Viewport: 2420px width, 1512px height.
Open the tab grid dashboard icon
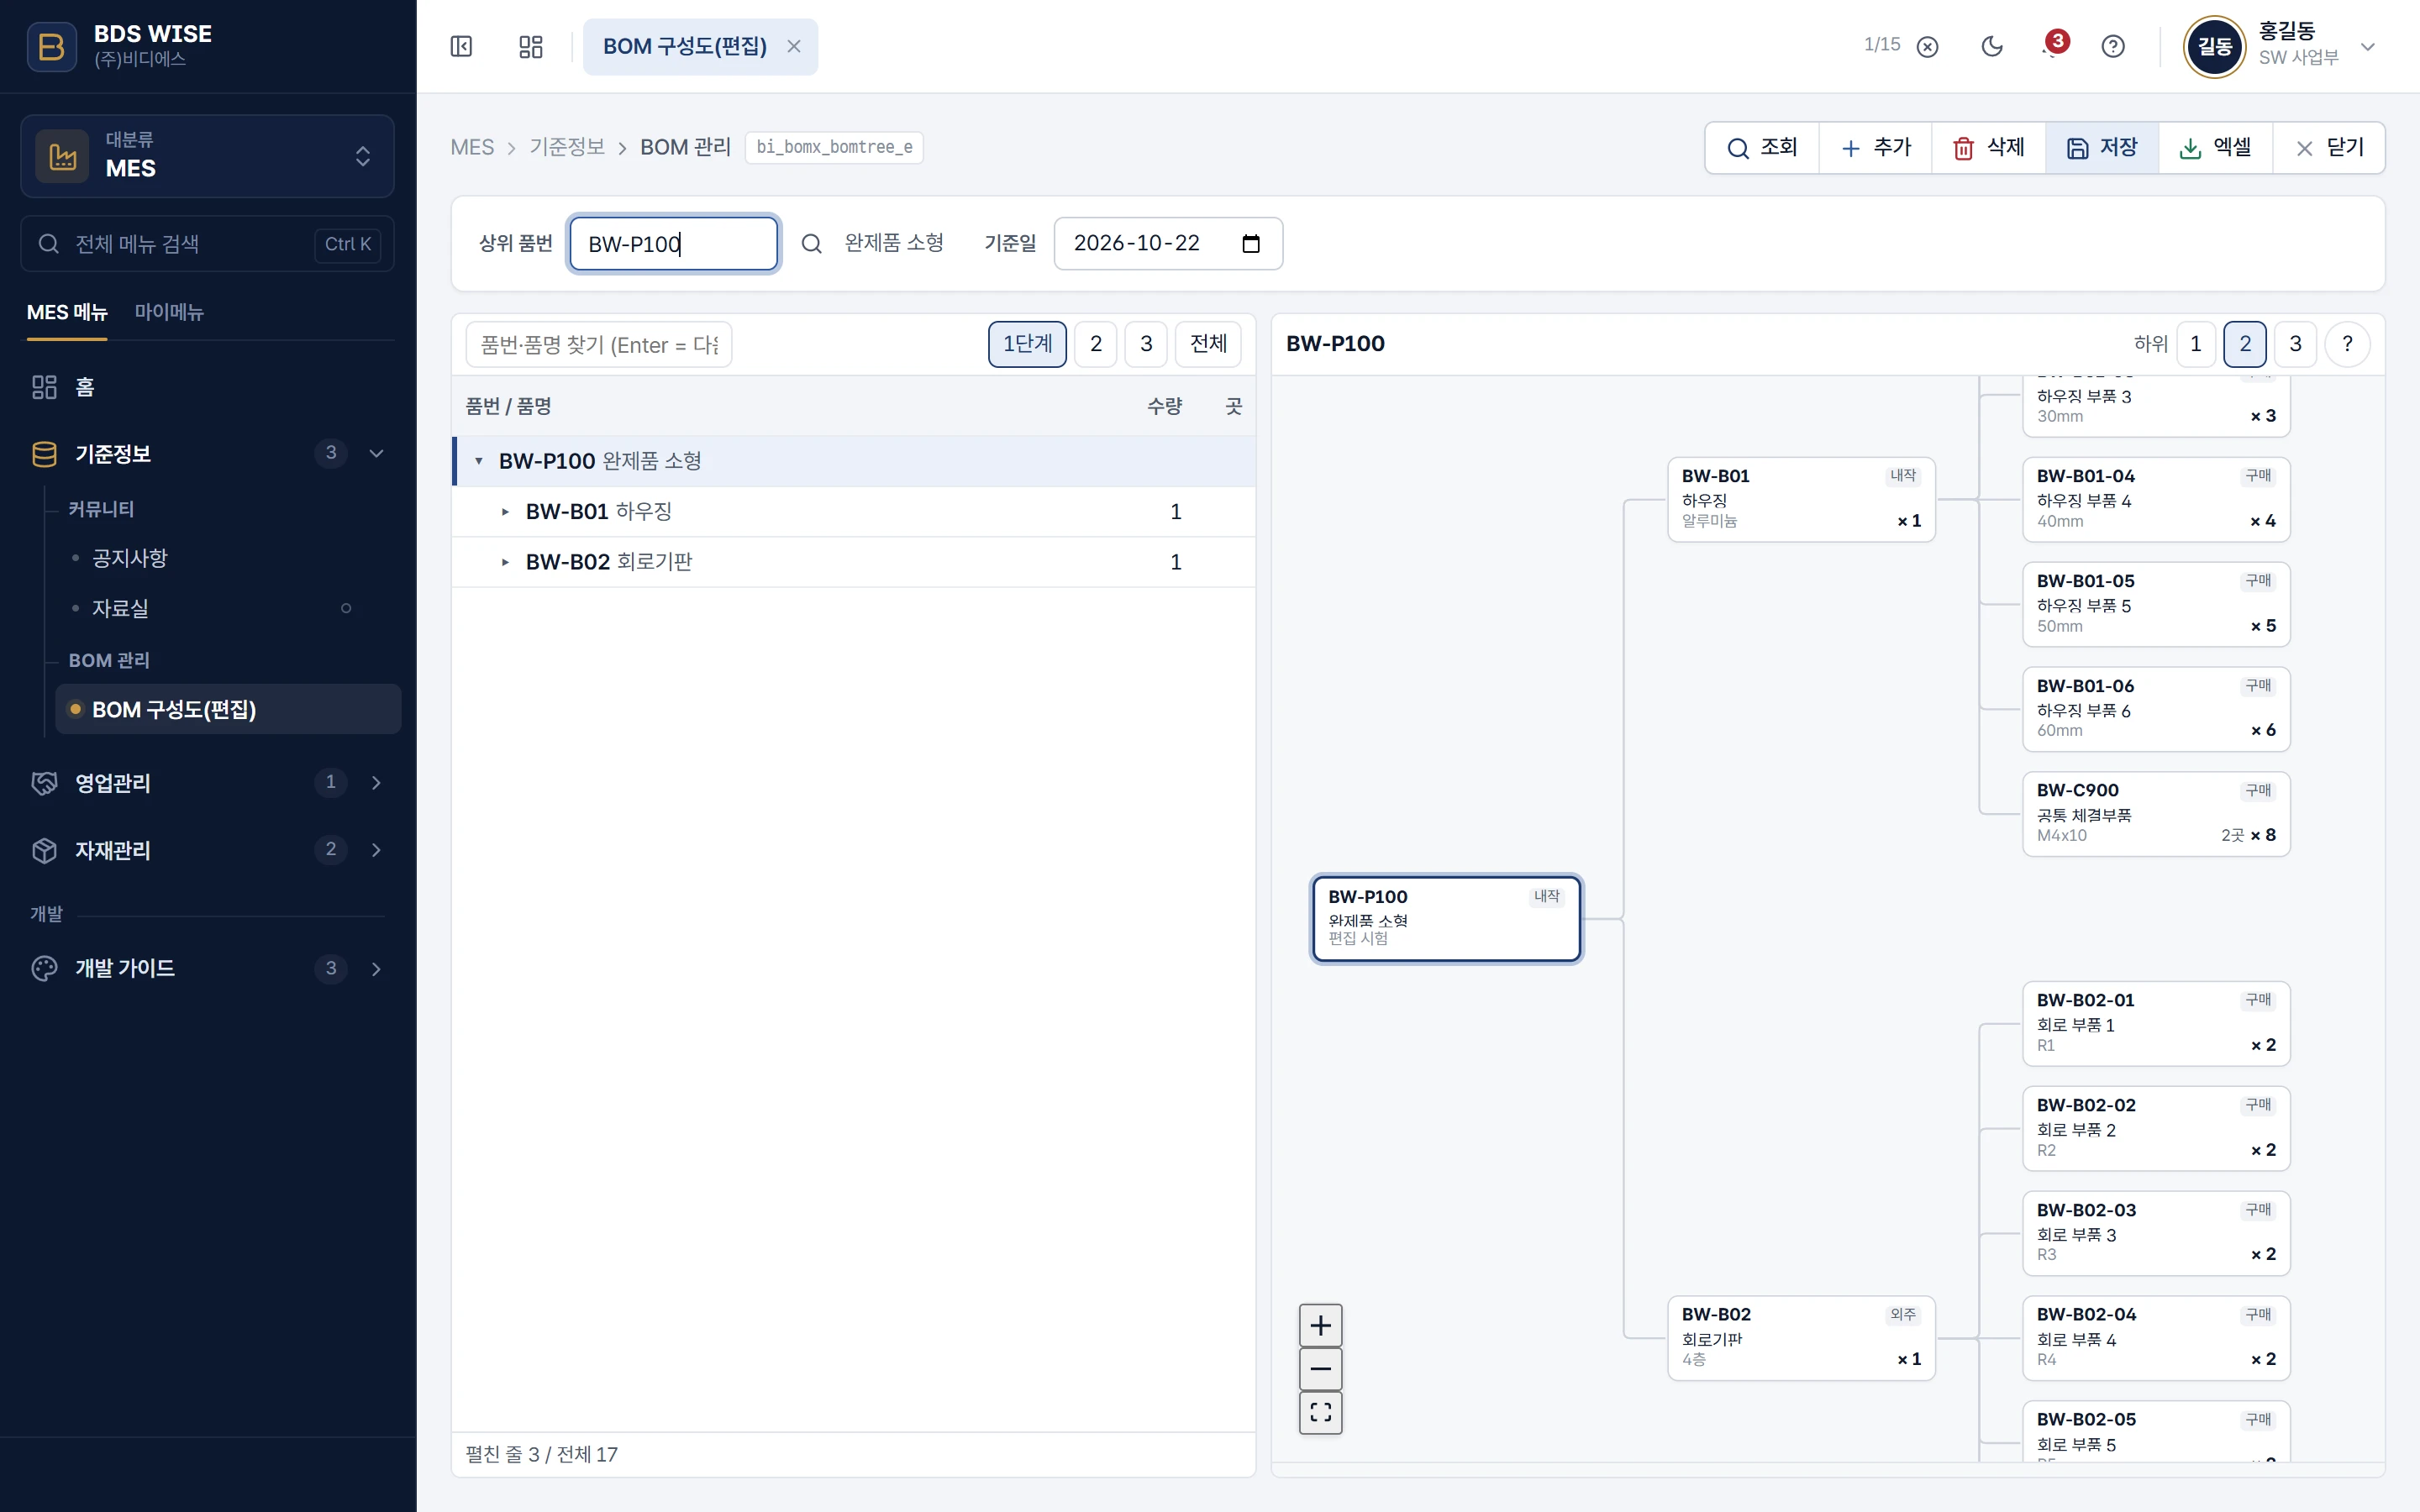(x=531, y=46)
